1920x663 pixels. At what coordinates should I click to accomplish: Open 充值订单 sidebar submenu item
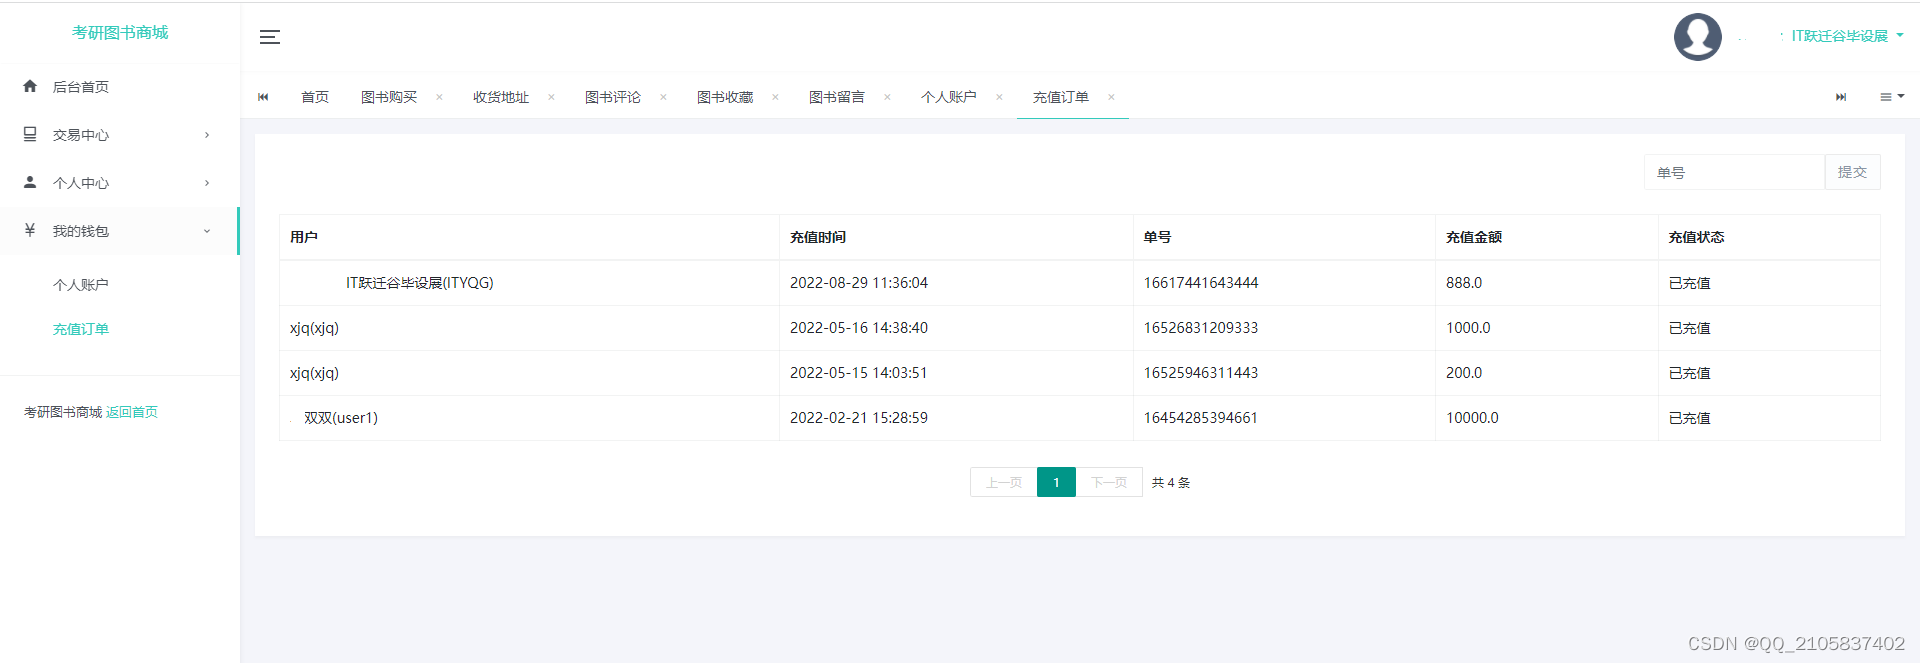81,329
